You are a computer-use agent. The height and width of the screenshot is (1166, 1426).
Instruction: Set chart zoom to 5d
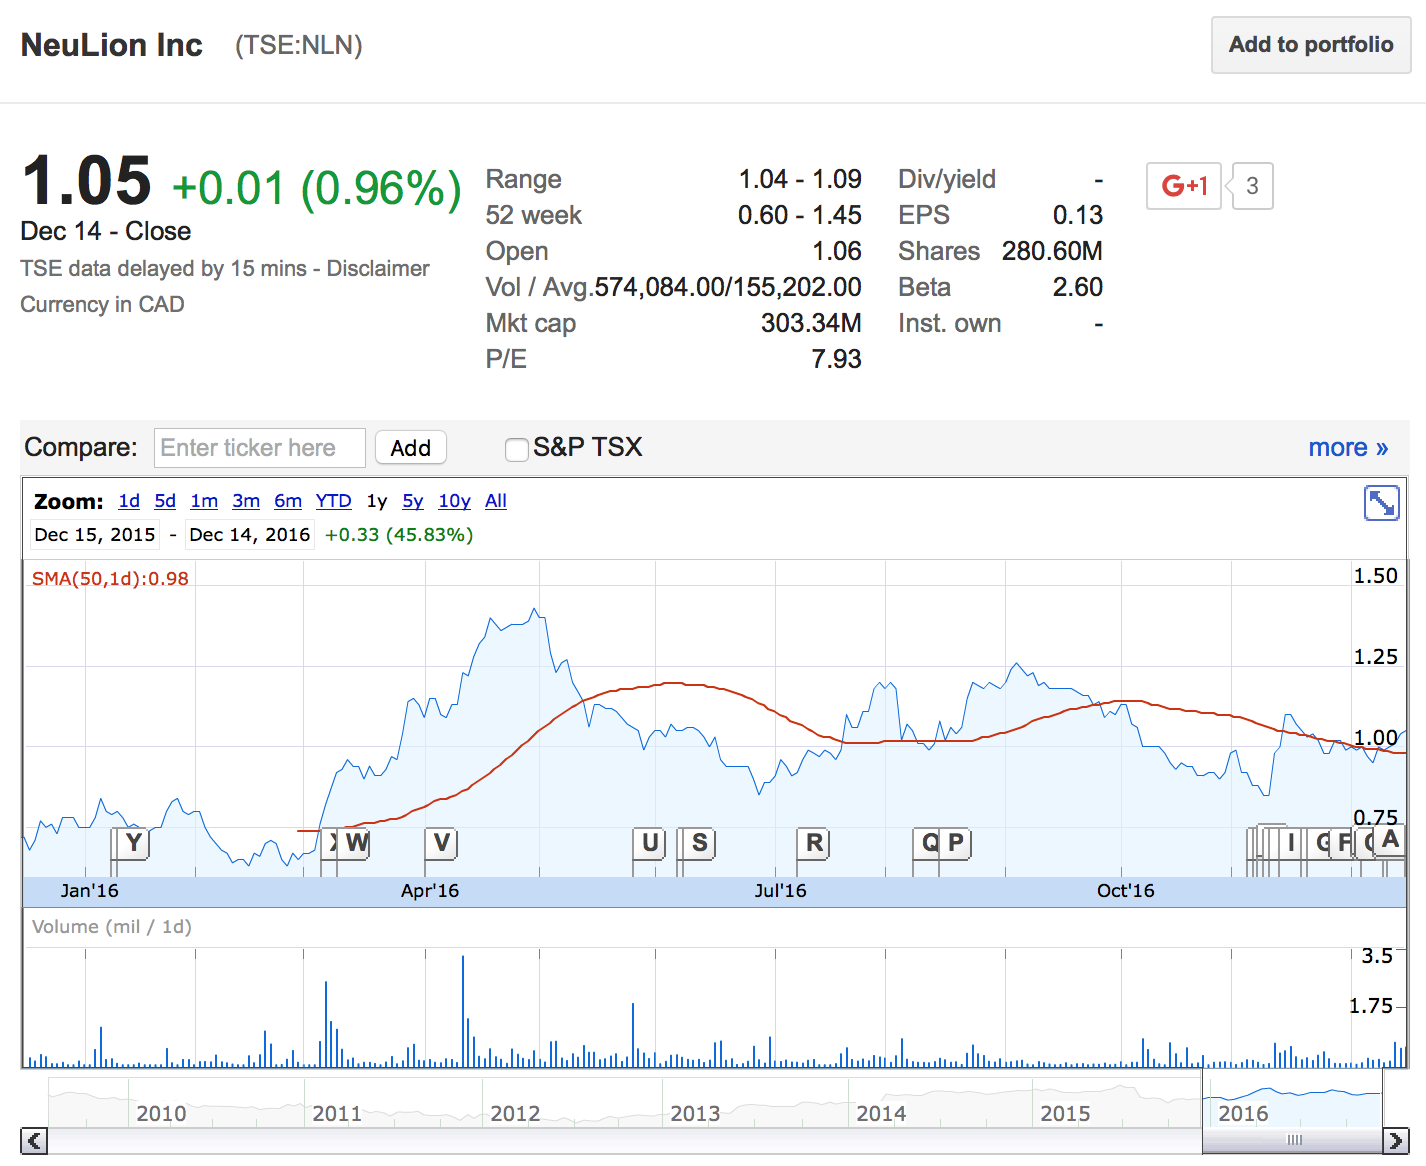pos(165,501)
